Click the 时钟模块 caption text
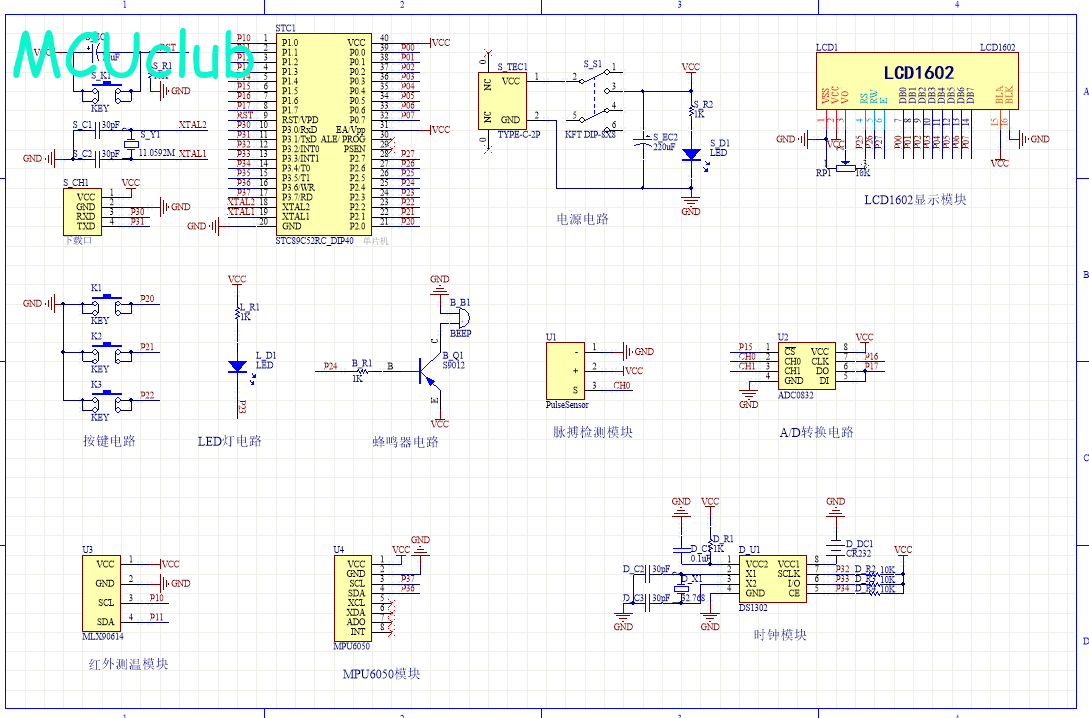This screenshot has height=718, width=1089. tap(780, 635)
